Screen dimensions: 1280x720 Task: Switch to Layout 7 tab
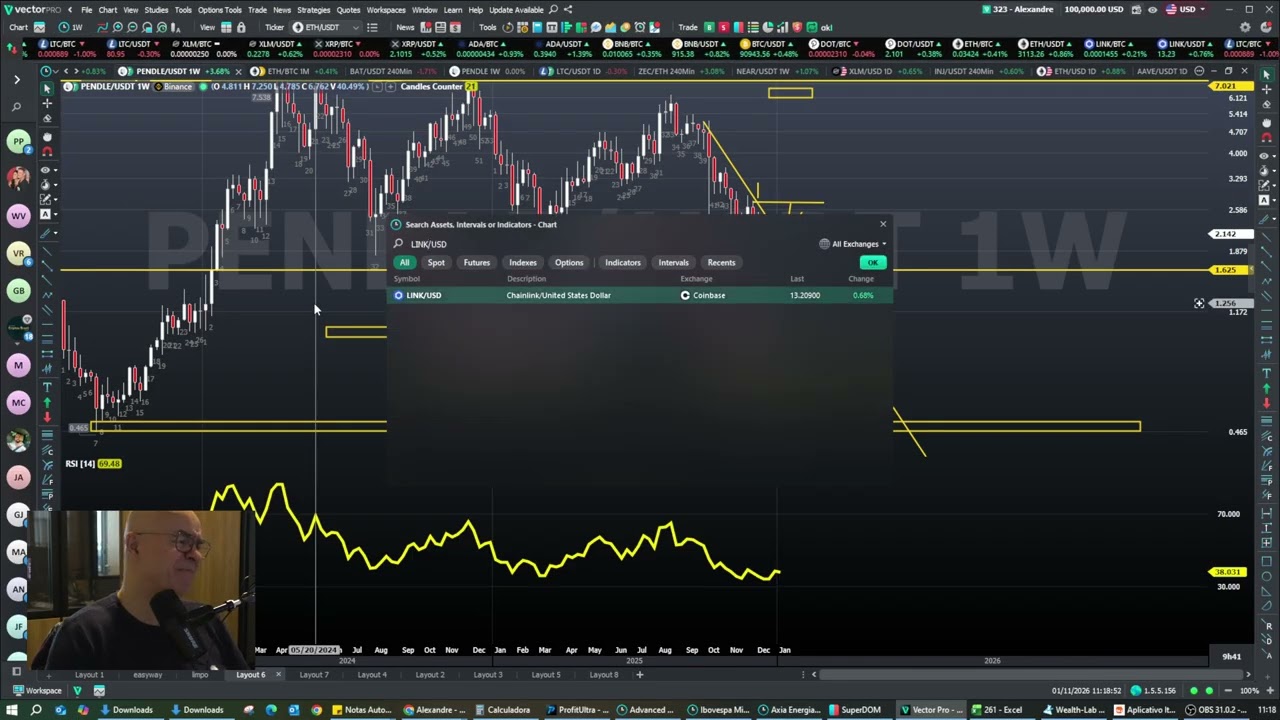[314, 675]
